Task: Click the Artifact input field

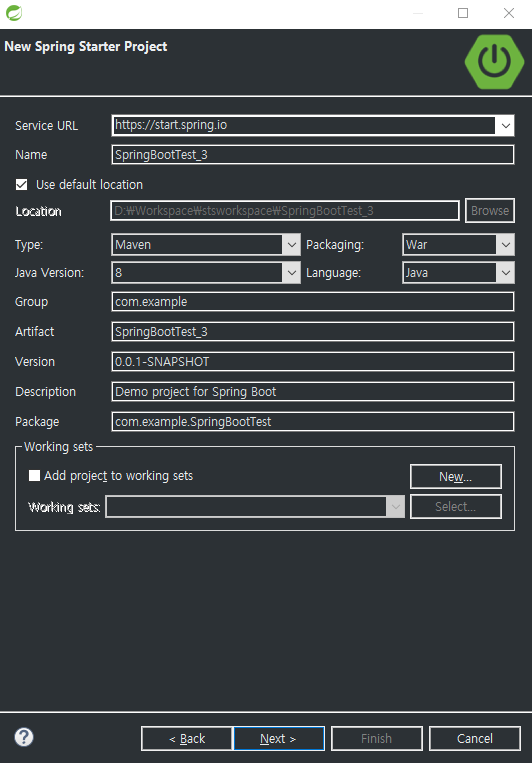Action: [312, 332]
